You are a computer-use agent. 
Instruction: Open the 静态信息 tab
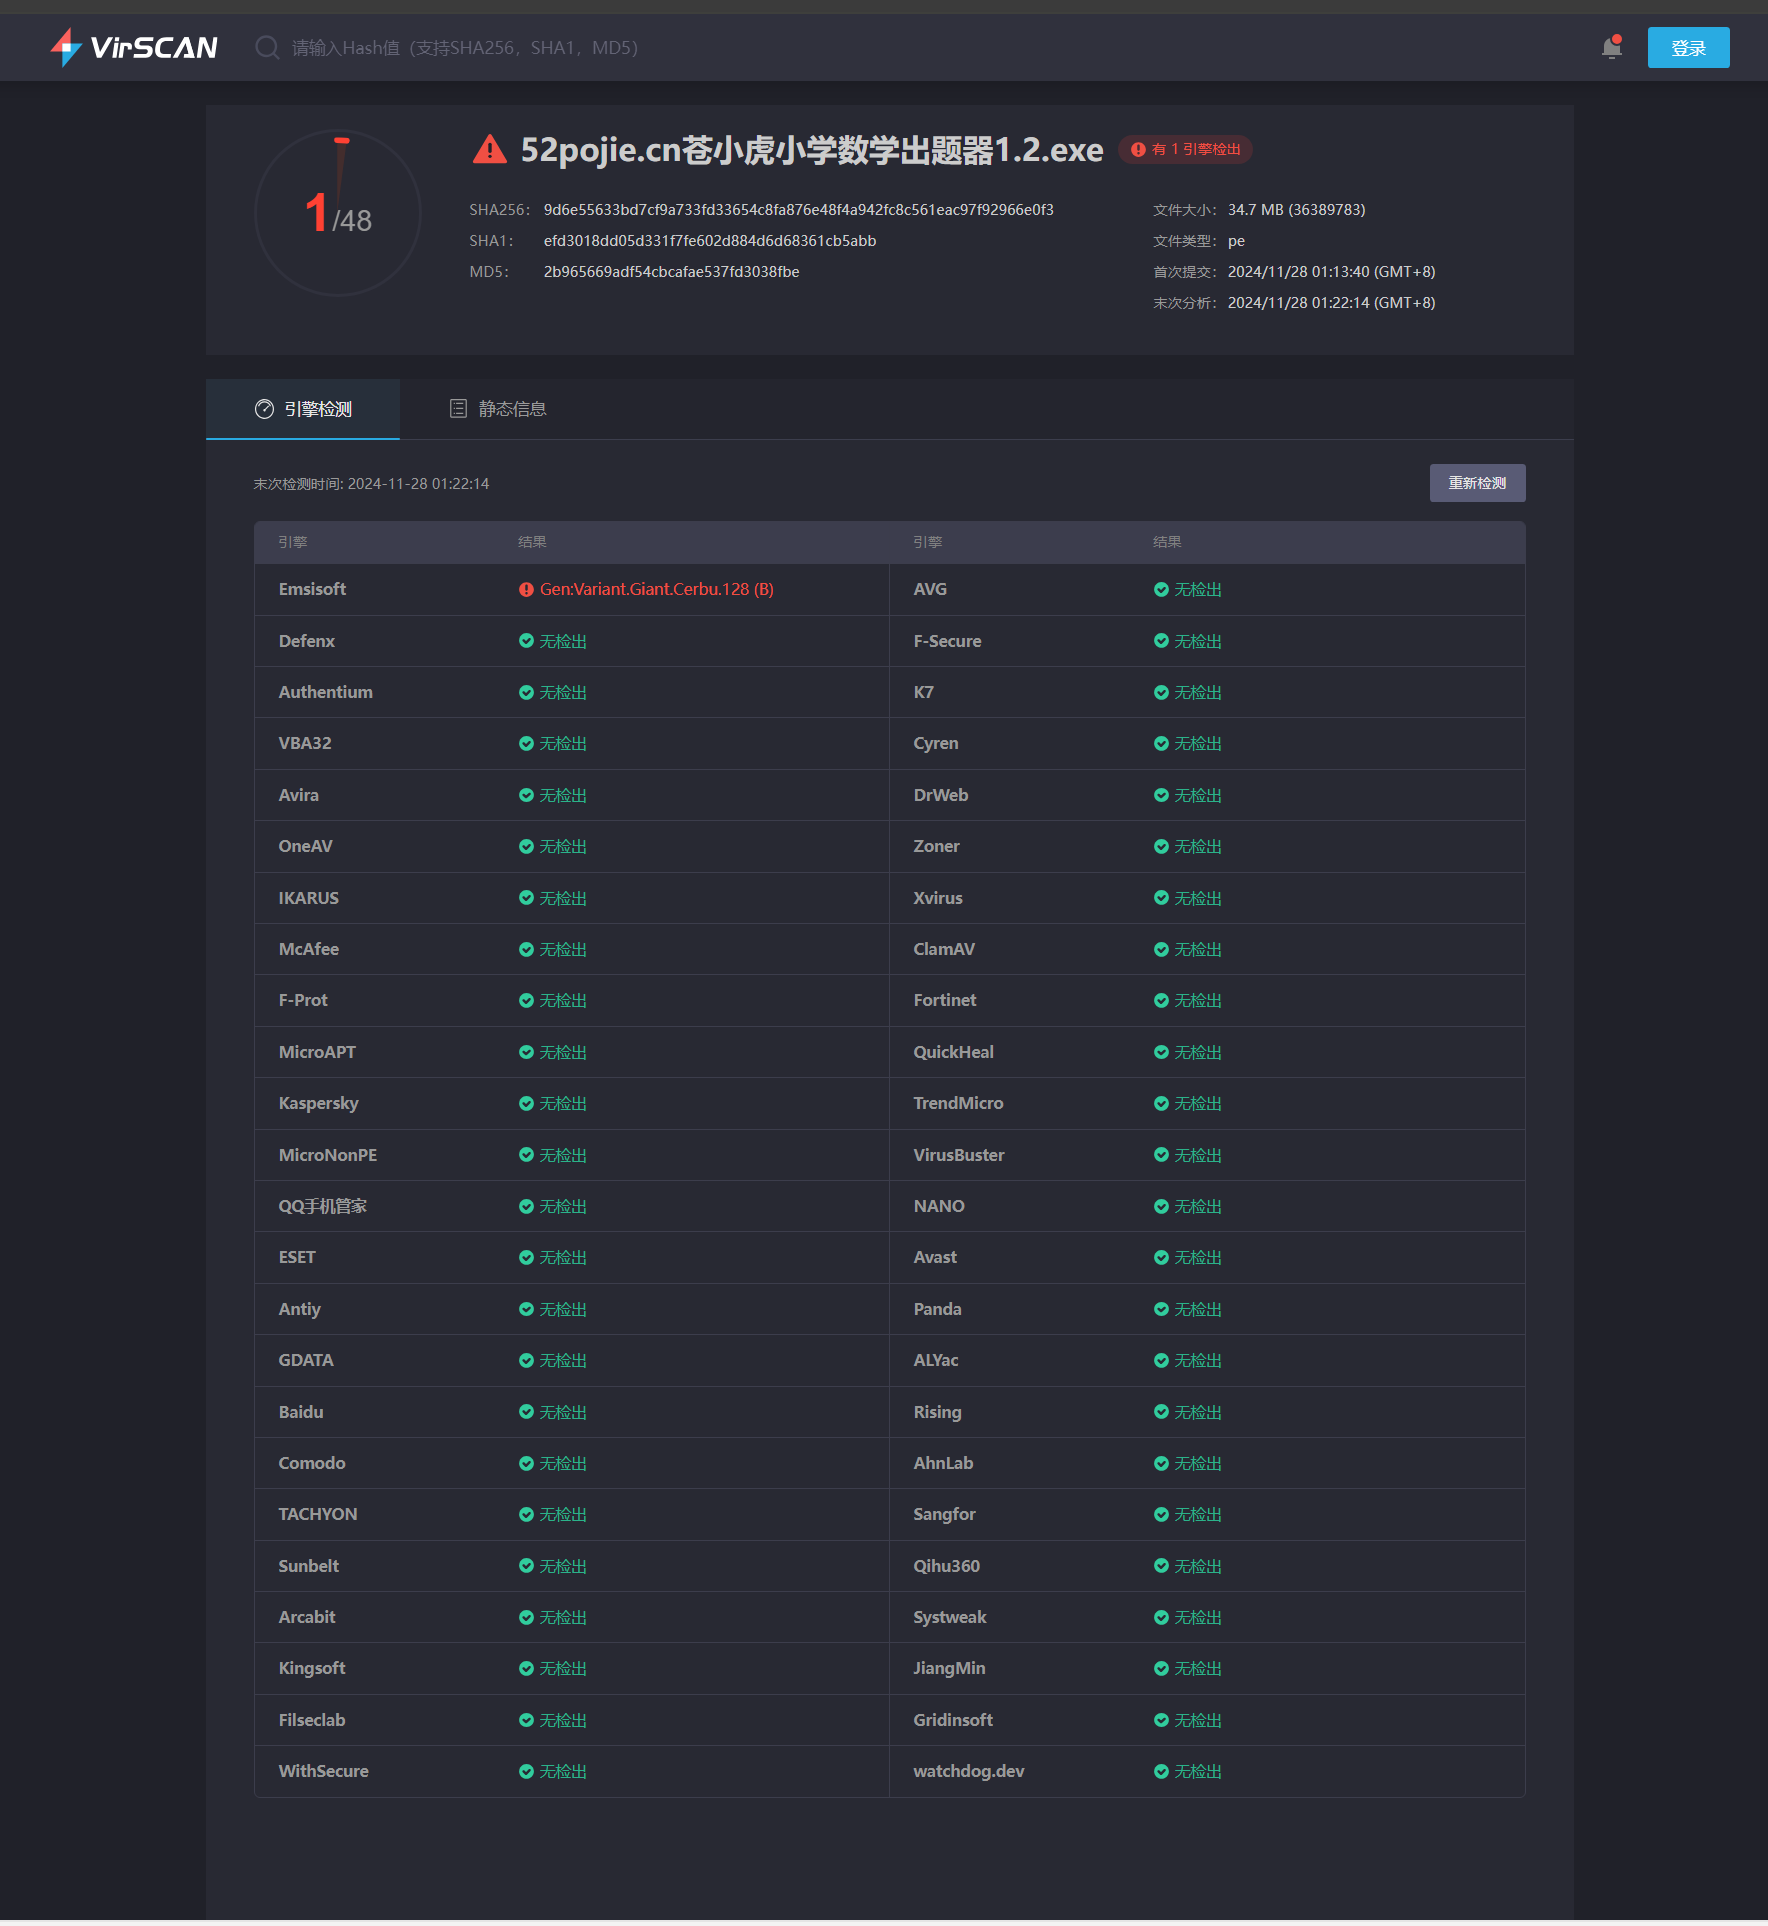pyautogui.click(x=498, y=409)
